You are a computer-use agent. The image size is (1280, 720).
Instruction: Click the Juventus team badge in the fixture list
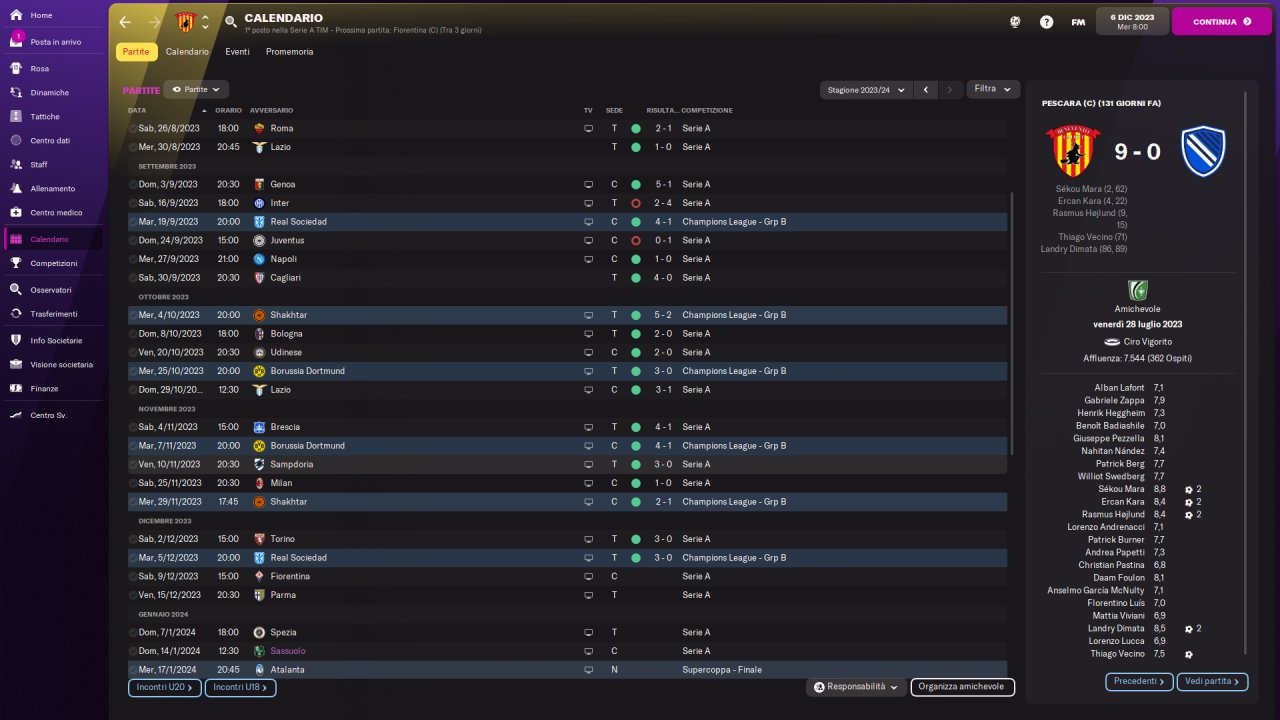click(x=259, y=241)
